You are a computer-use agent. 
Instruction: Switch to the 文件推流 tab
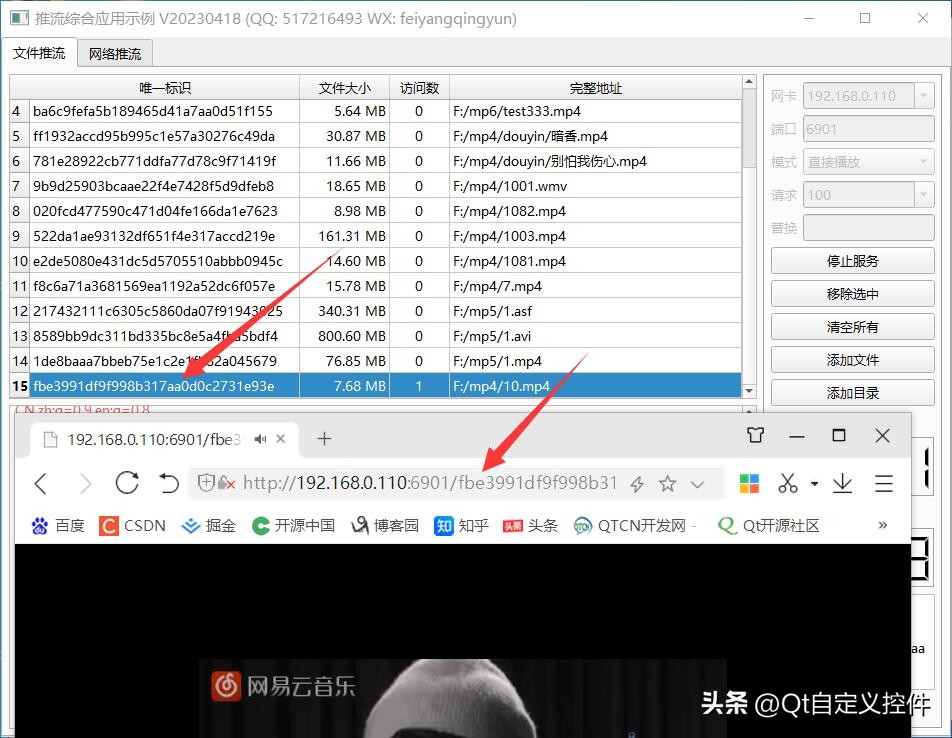[x=40, y=52]
